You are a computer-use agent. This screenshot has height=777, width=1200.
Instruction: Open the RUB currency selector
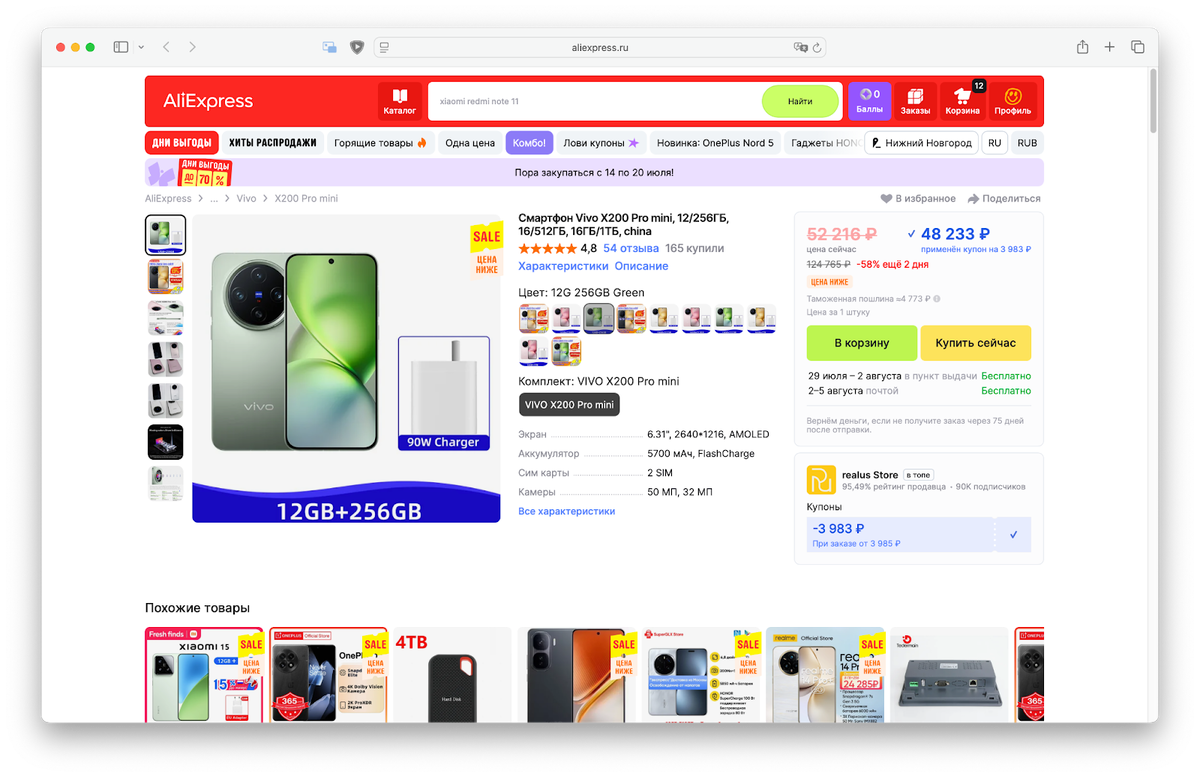pos(1027,143)
